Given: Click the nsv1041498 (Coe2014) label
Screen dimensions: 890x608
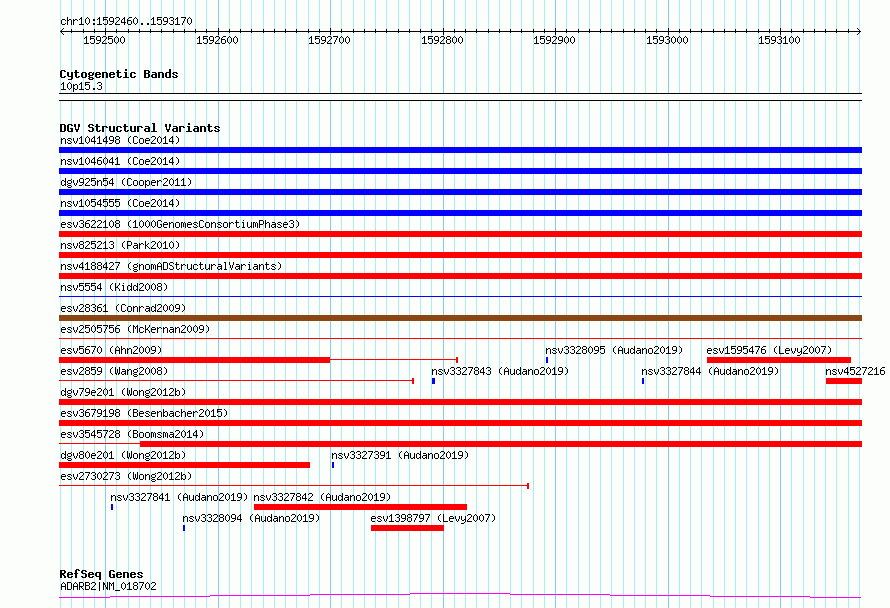Looking at the screenshot, I should (120, 140).
